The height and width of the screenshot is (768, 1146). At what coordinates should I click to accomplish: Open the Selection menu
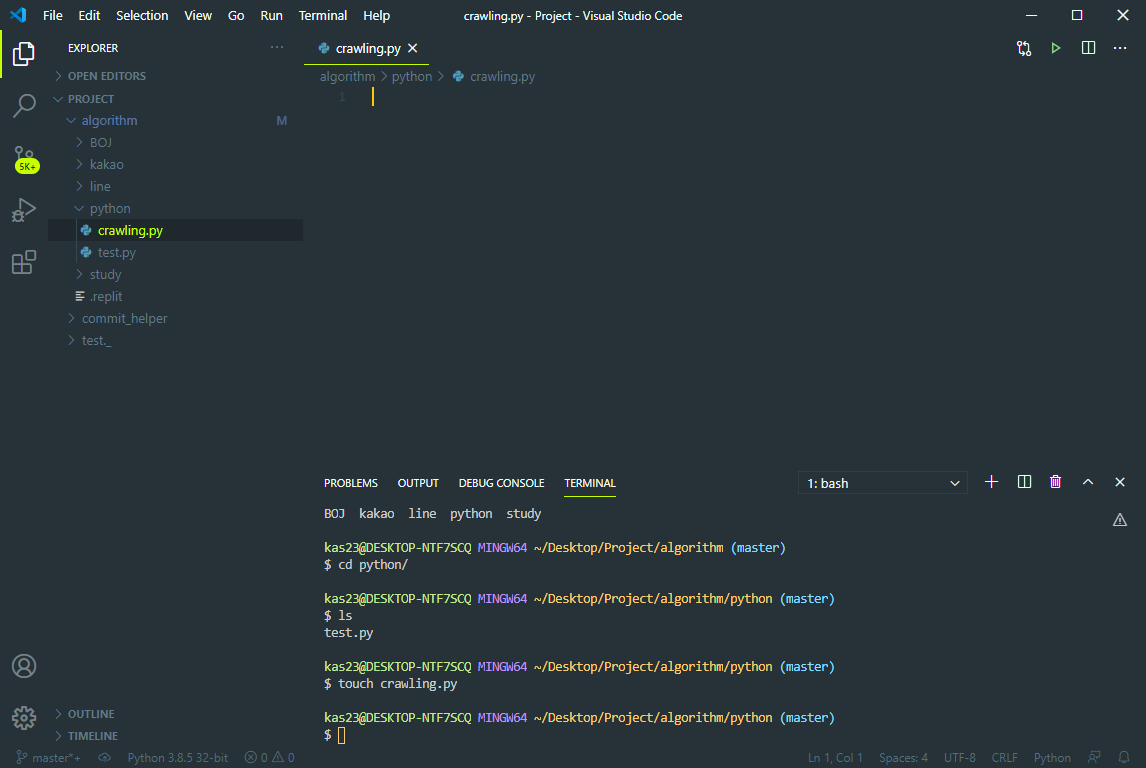[x=142, y=15]
